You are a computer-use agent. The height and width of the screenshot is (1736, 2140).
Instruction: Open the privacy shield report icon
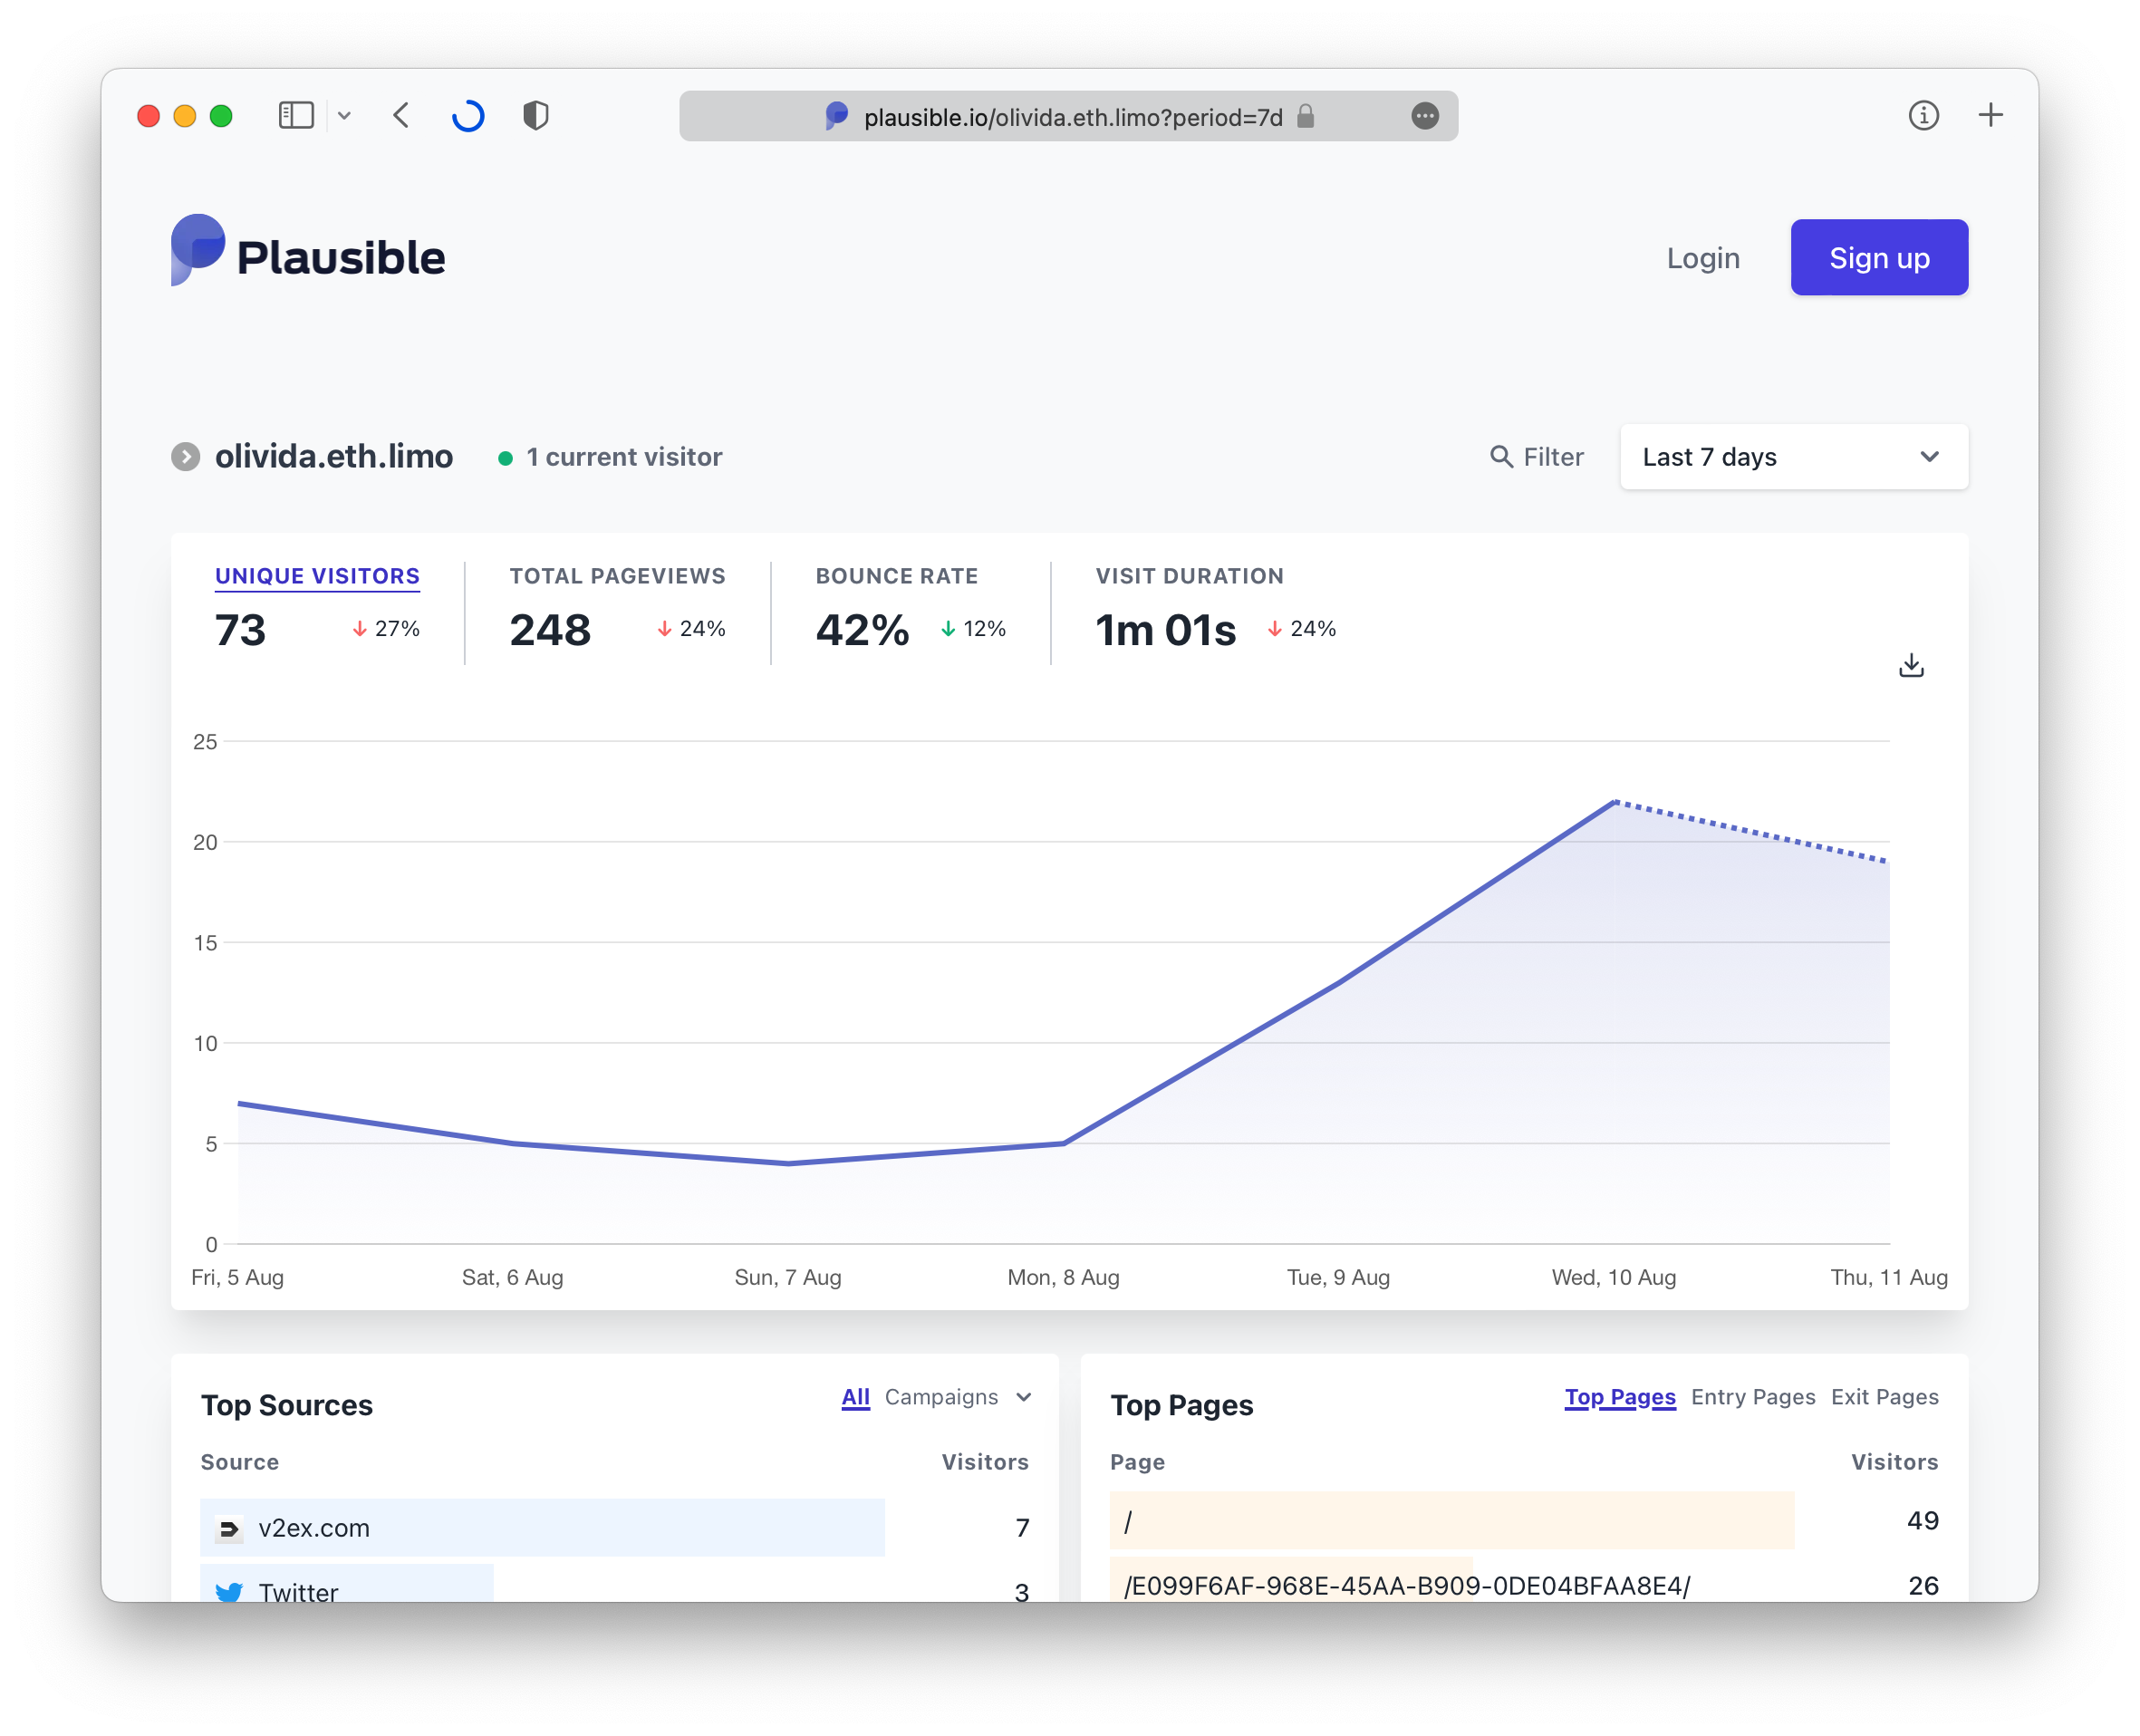[x=536, y=116]
